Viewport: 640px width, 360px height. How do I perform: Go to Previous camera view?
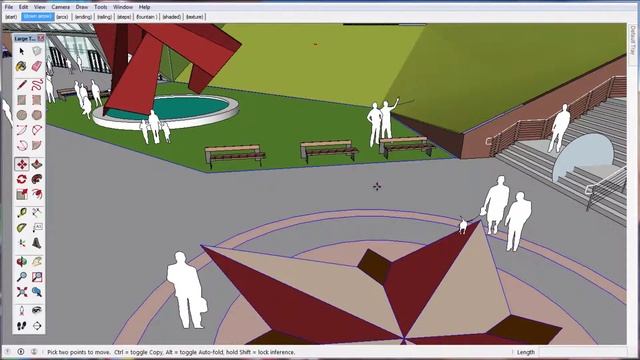(37, 292)
